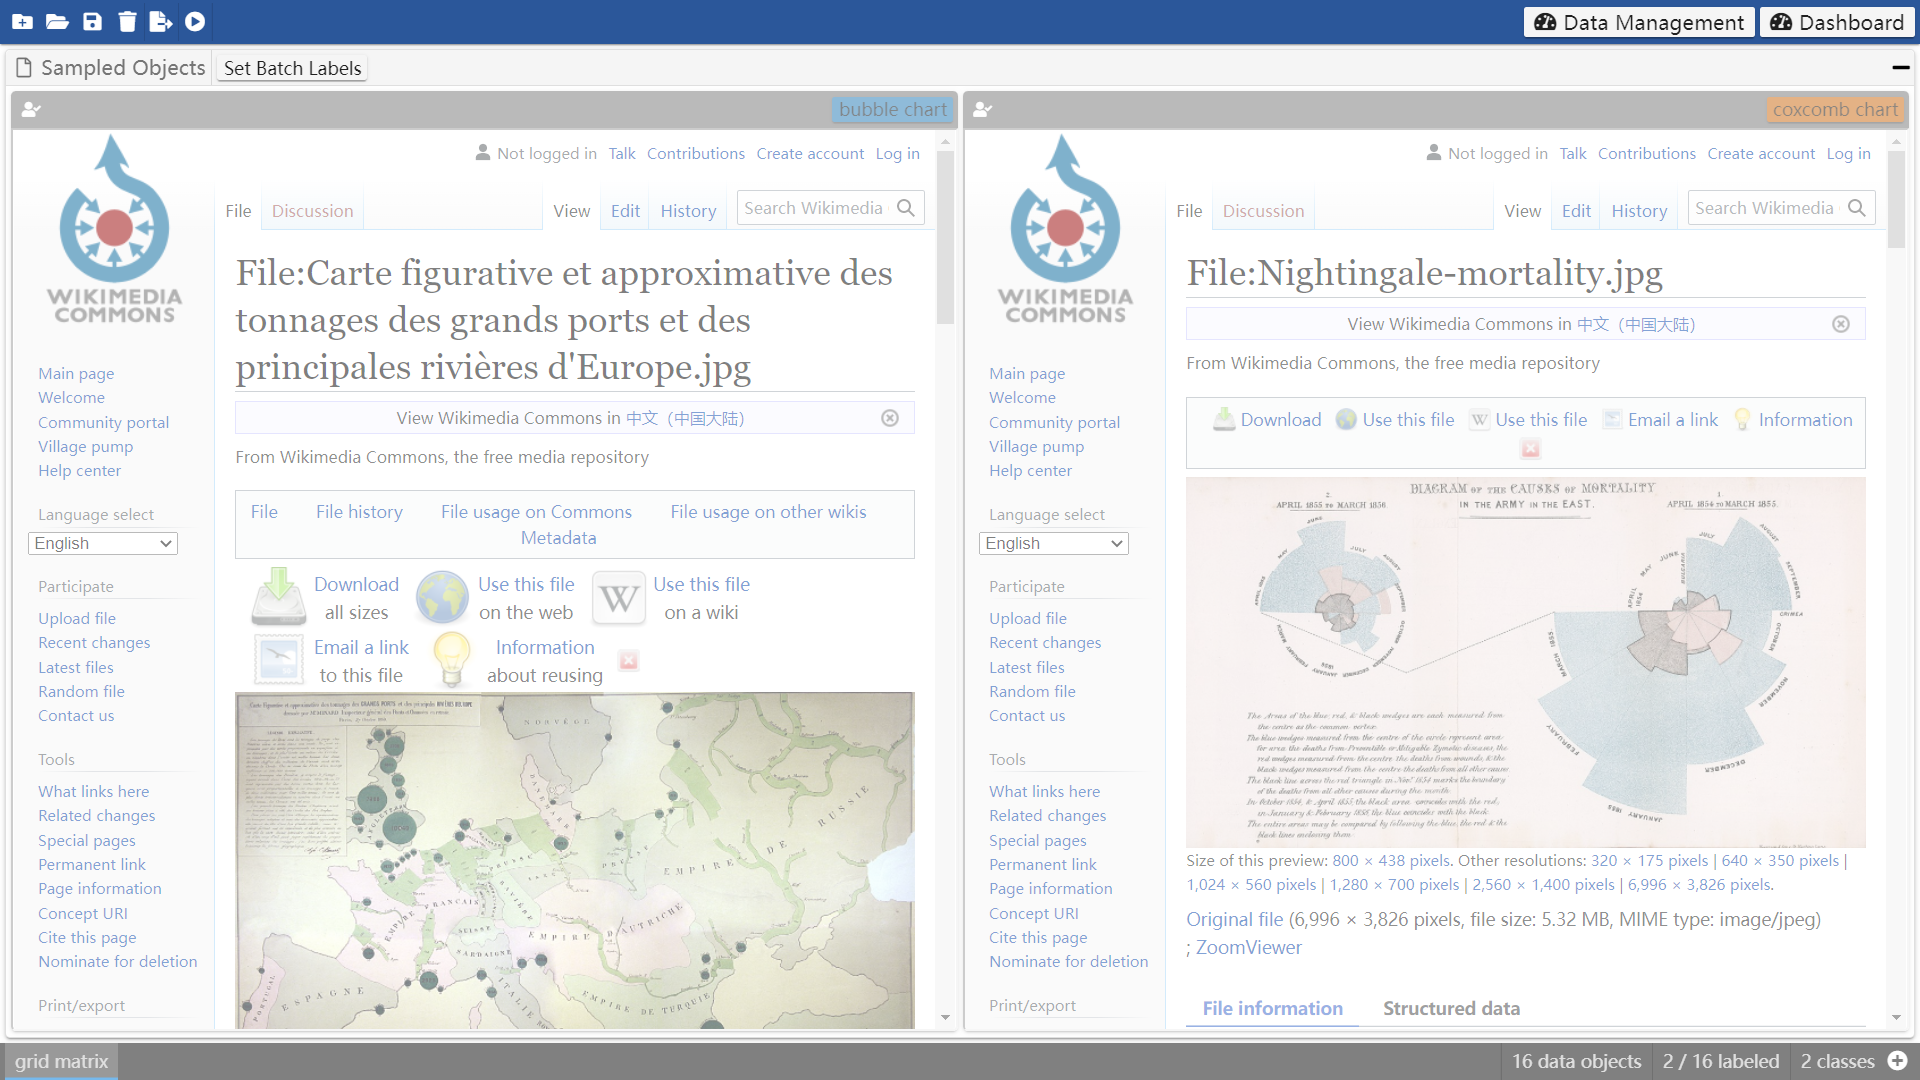The image size is (1920, 1080).
Task: Click grid matrix status bar tab
Action: [61, 1061]
